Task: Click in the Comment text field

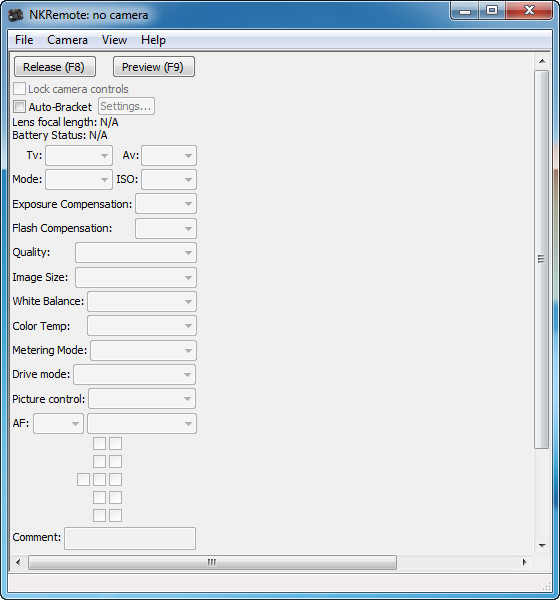Action: (x=130, y=538)
